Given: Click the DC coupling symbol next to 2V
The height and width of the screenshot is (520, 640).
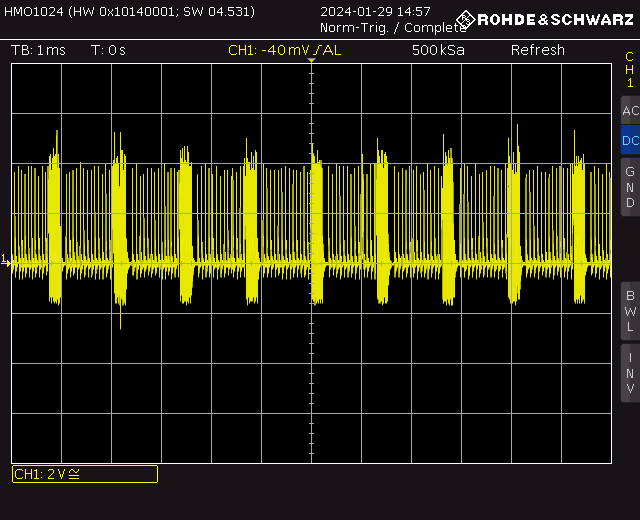Looking at the screenshot, I should [x=74, y=474].
